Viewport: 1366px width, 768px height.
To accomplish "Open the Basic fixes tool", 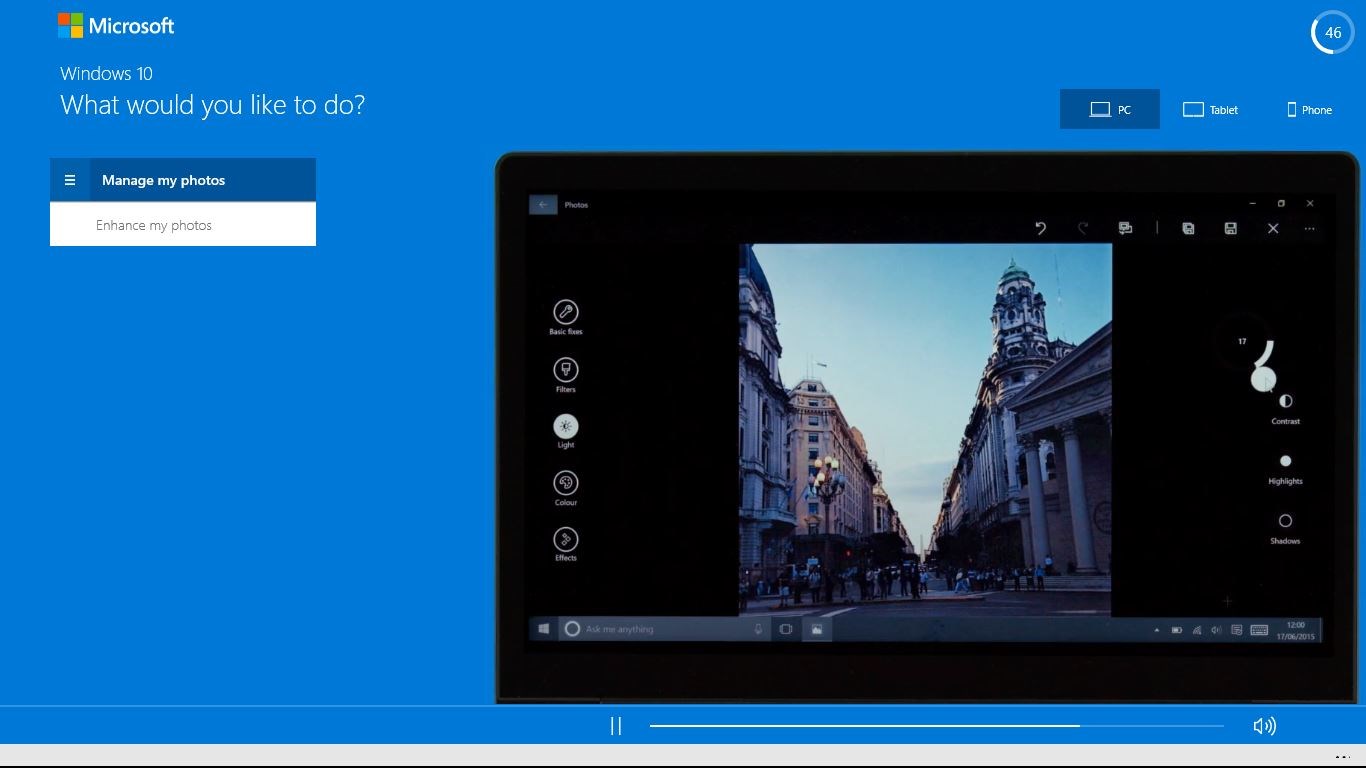I will 565,313.
